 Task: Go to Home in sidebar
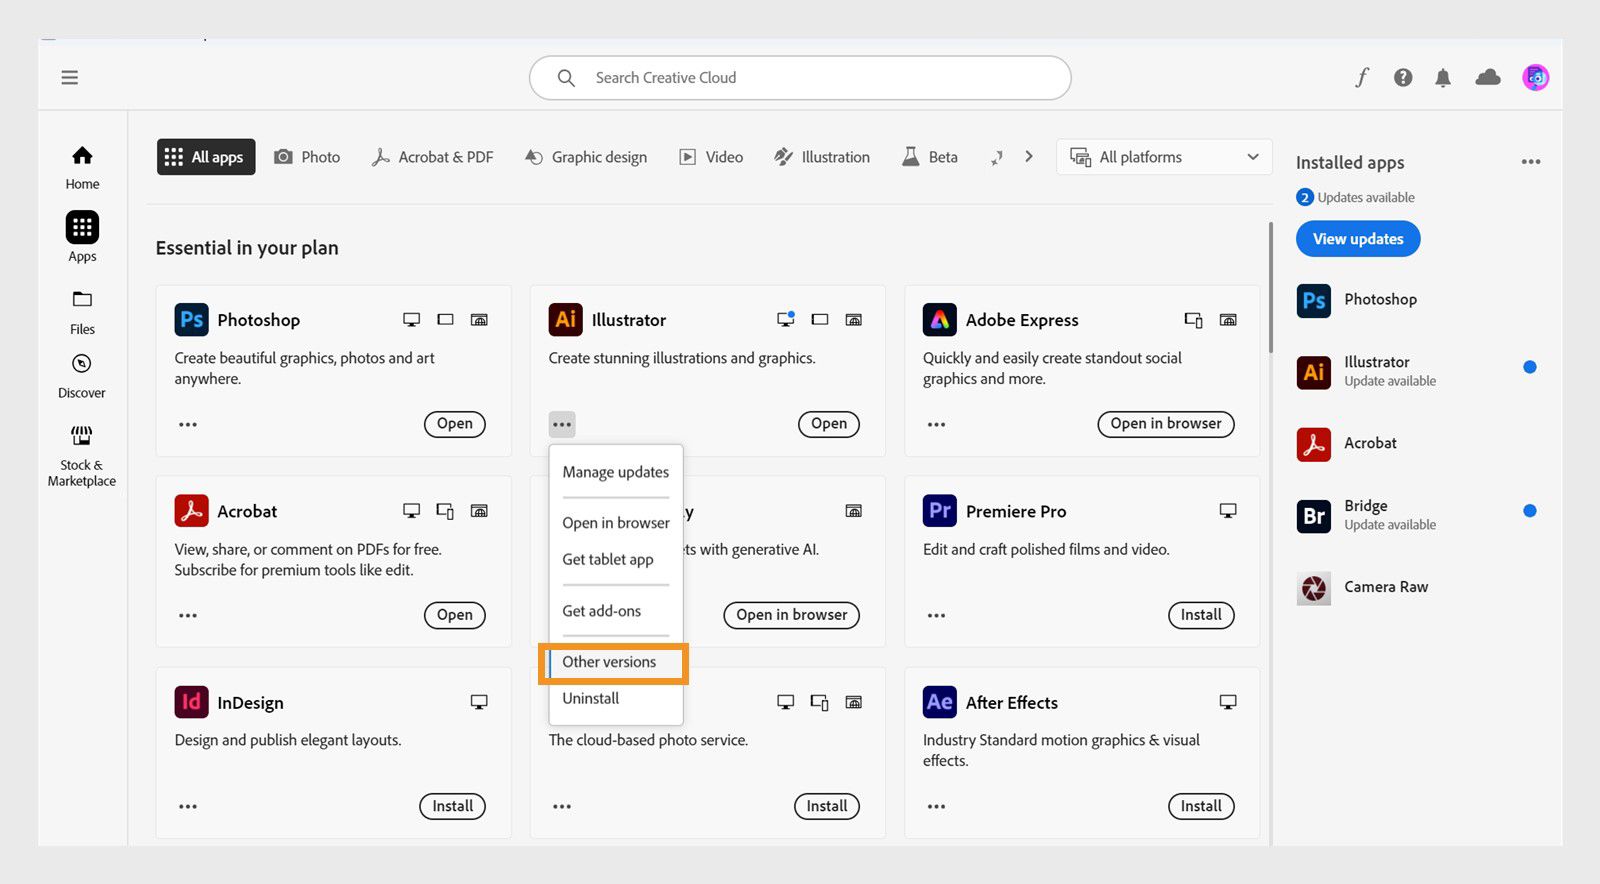coord(82,167)
